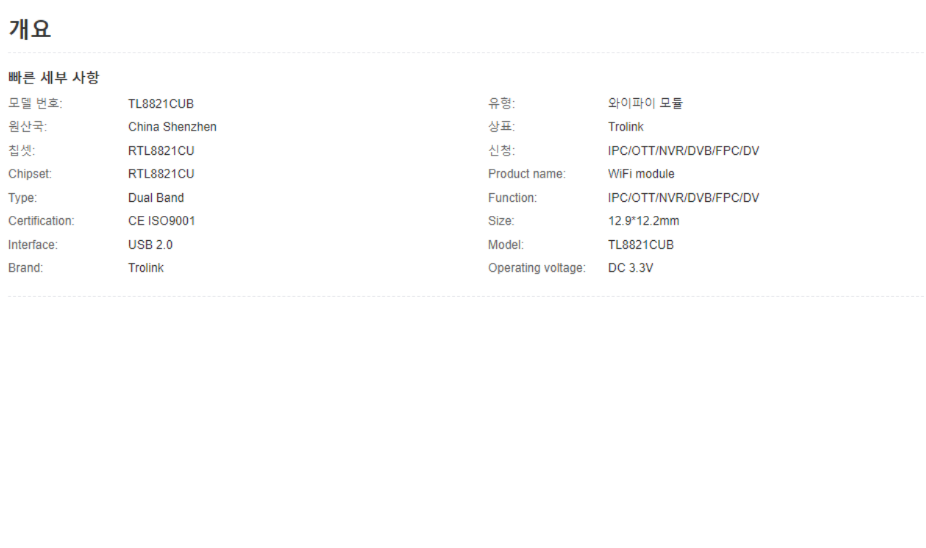The width and height of the screenshot is (926, 548).
Task: Select the 'WiFi module' value
Action: (641, 174)
